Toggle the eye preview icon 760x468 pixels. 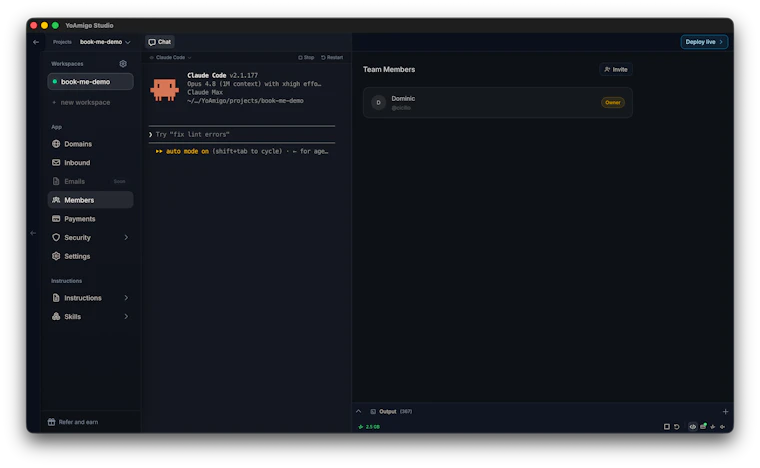click(x=693, y=427)
